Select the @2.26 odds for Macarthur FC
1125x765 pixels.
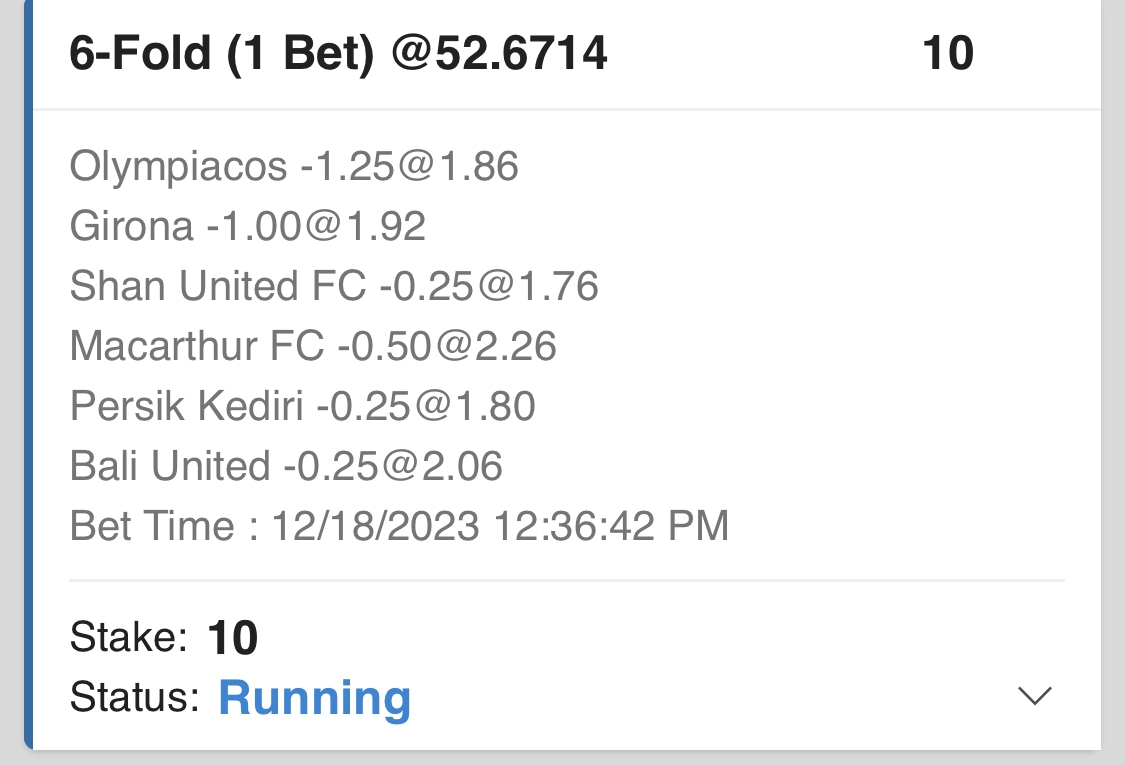pos(498,346)
